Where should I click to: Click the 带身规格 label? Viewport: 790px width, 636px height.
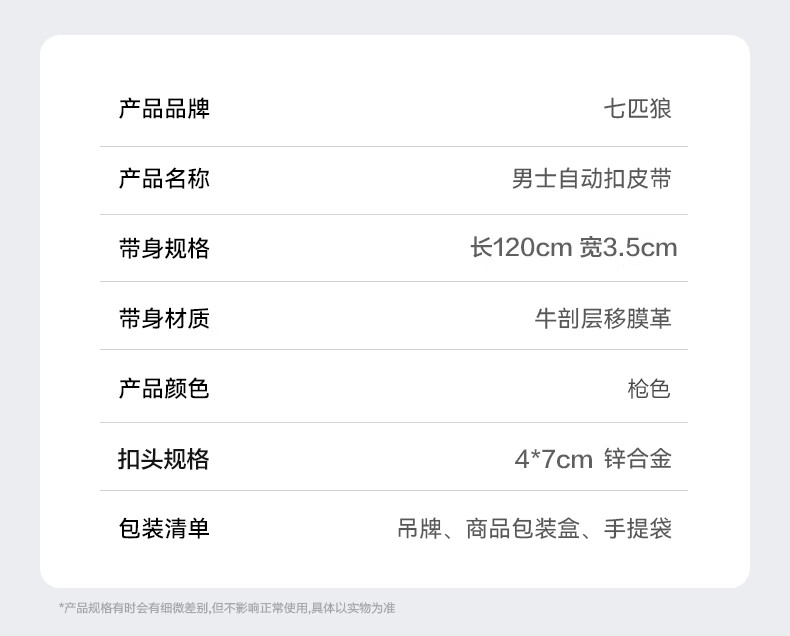pyautogui.click(x=164, y=248)
